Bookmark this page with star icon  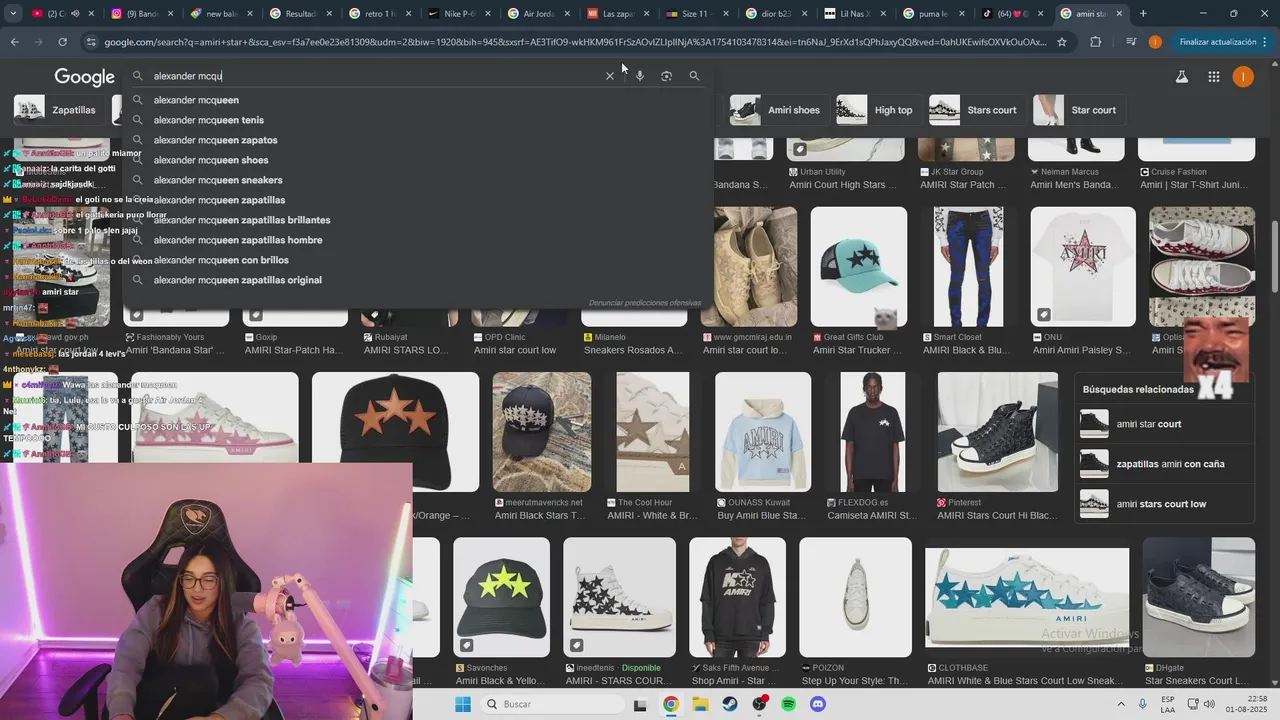point(1061,42)
